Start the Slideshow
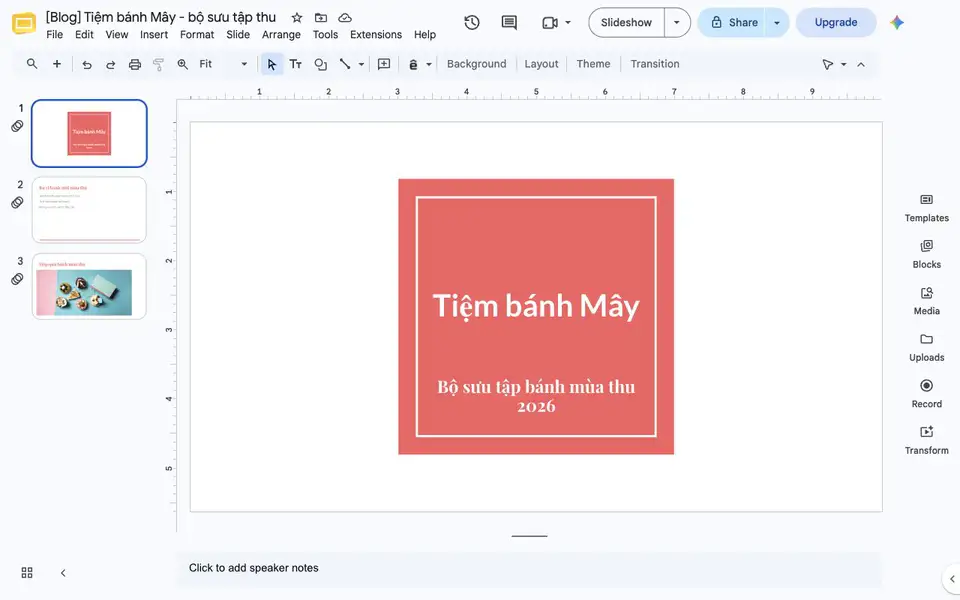The width and height of the screenshot is (960, 600). click(x=626, y=23)
